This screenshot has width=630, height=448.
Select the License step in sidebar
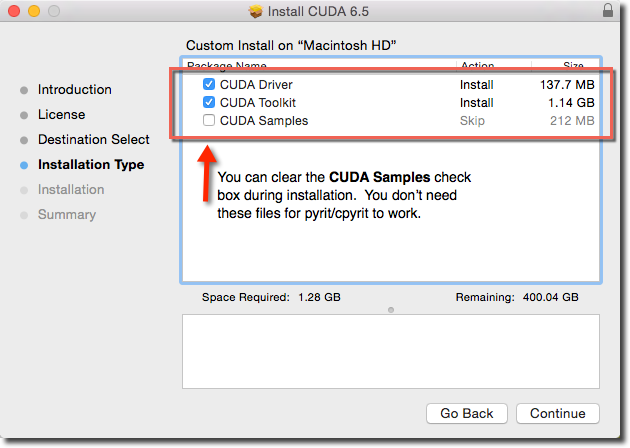click(61, 115)
